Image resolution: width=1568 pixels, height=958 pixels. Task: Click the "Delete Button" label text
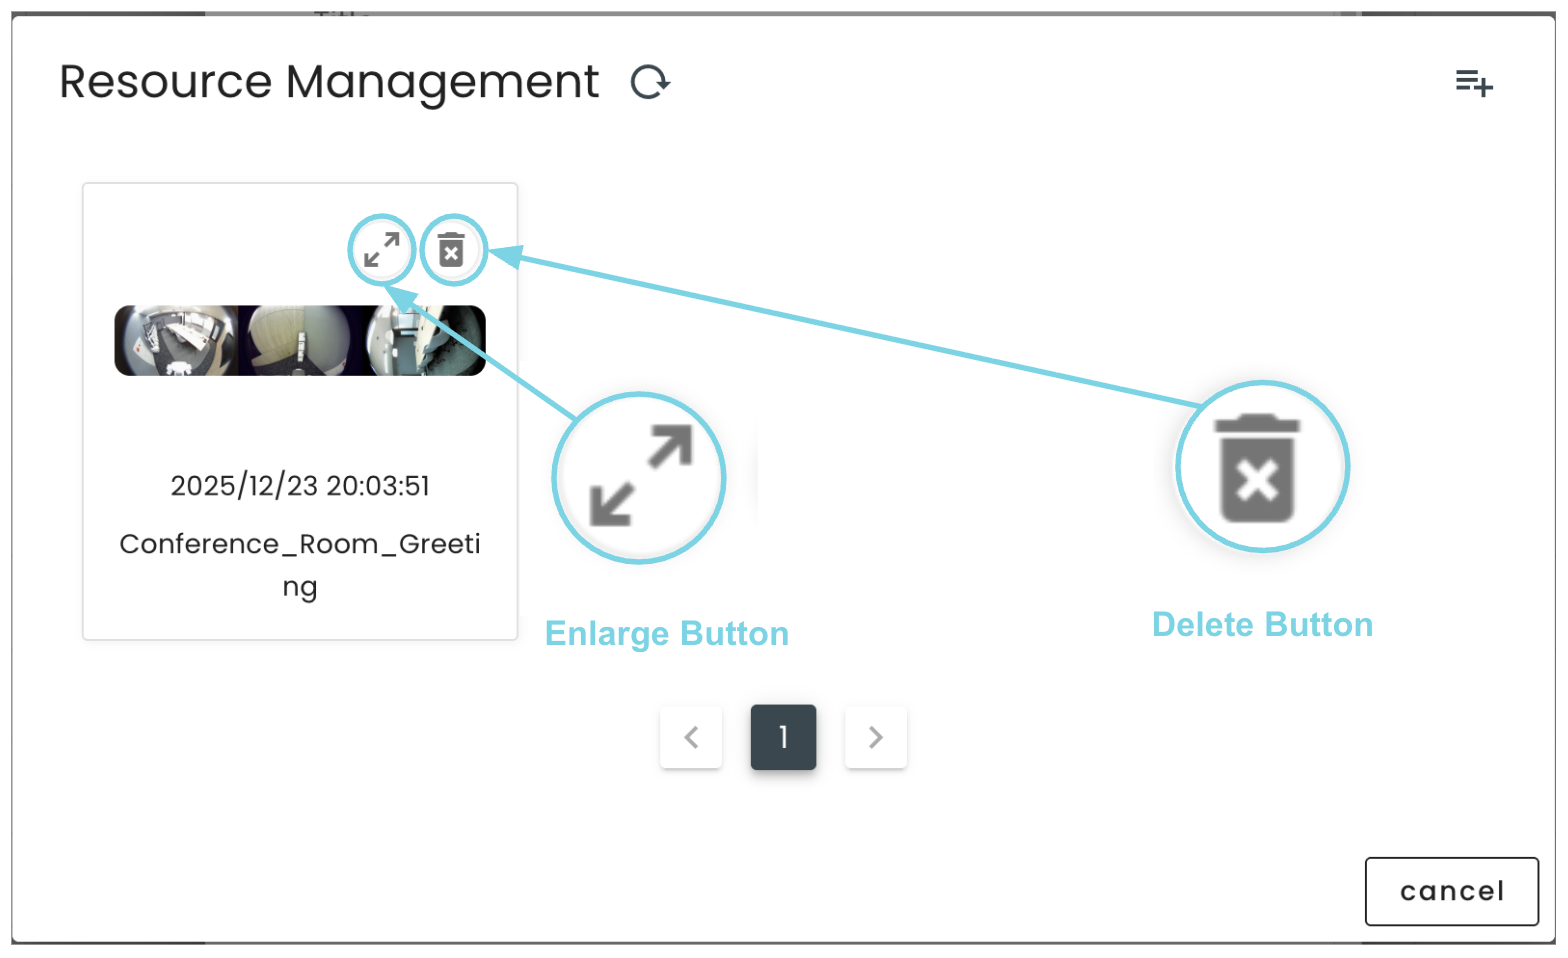coord(1262,625)
